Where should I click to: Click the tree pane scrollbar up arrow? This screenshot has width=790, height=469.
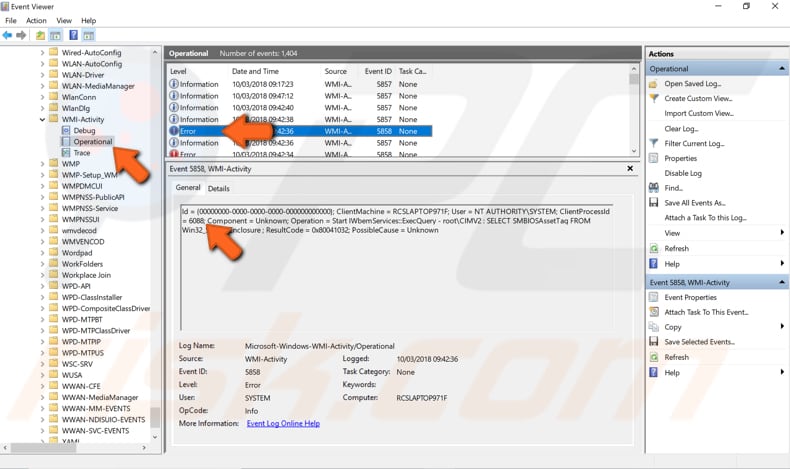155,52
